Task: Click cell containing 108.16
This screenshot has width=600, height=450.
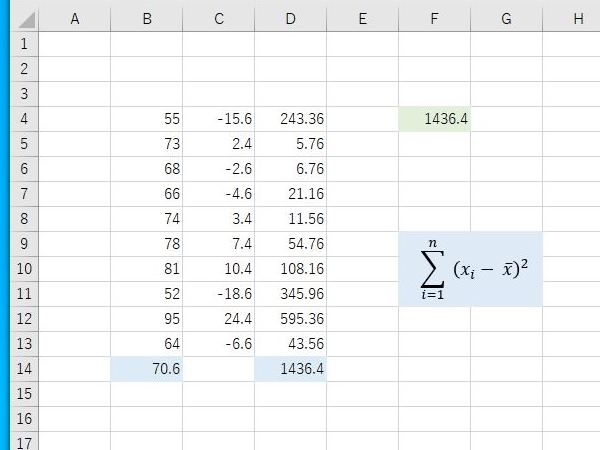Action: pos(290,269)
